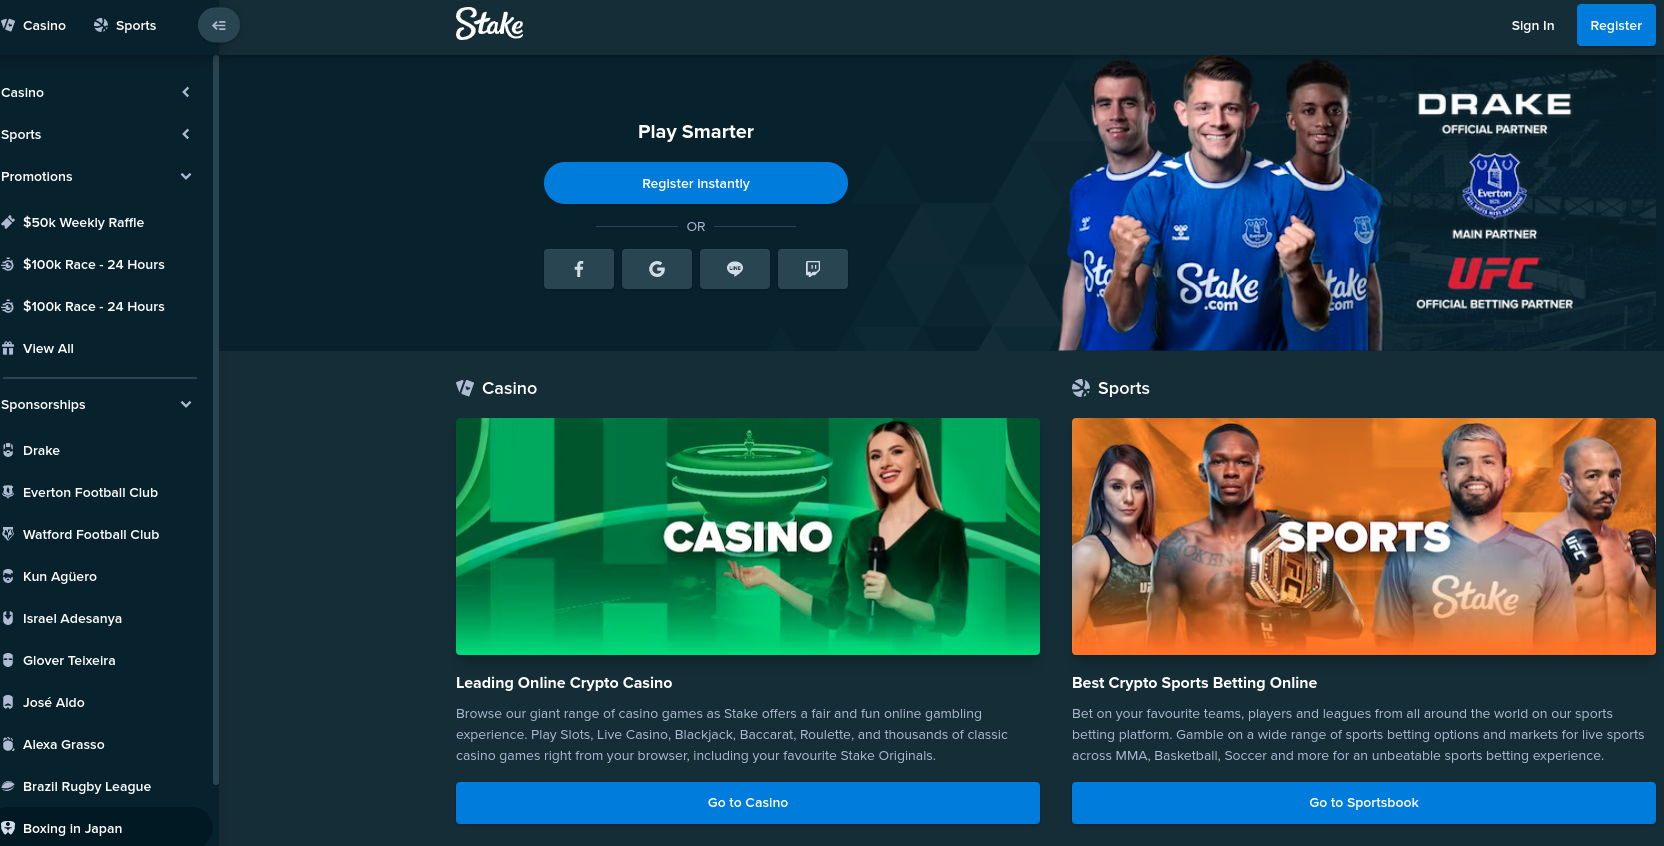Switch to the Casino top tab
The image size is (1664, 846).
pos(35,25)
